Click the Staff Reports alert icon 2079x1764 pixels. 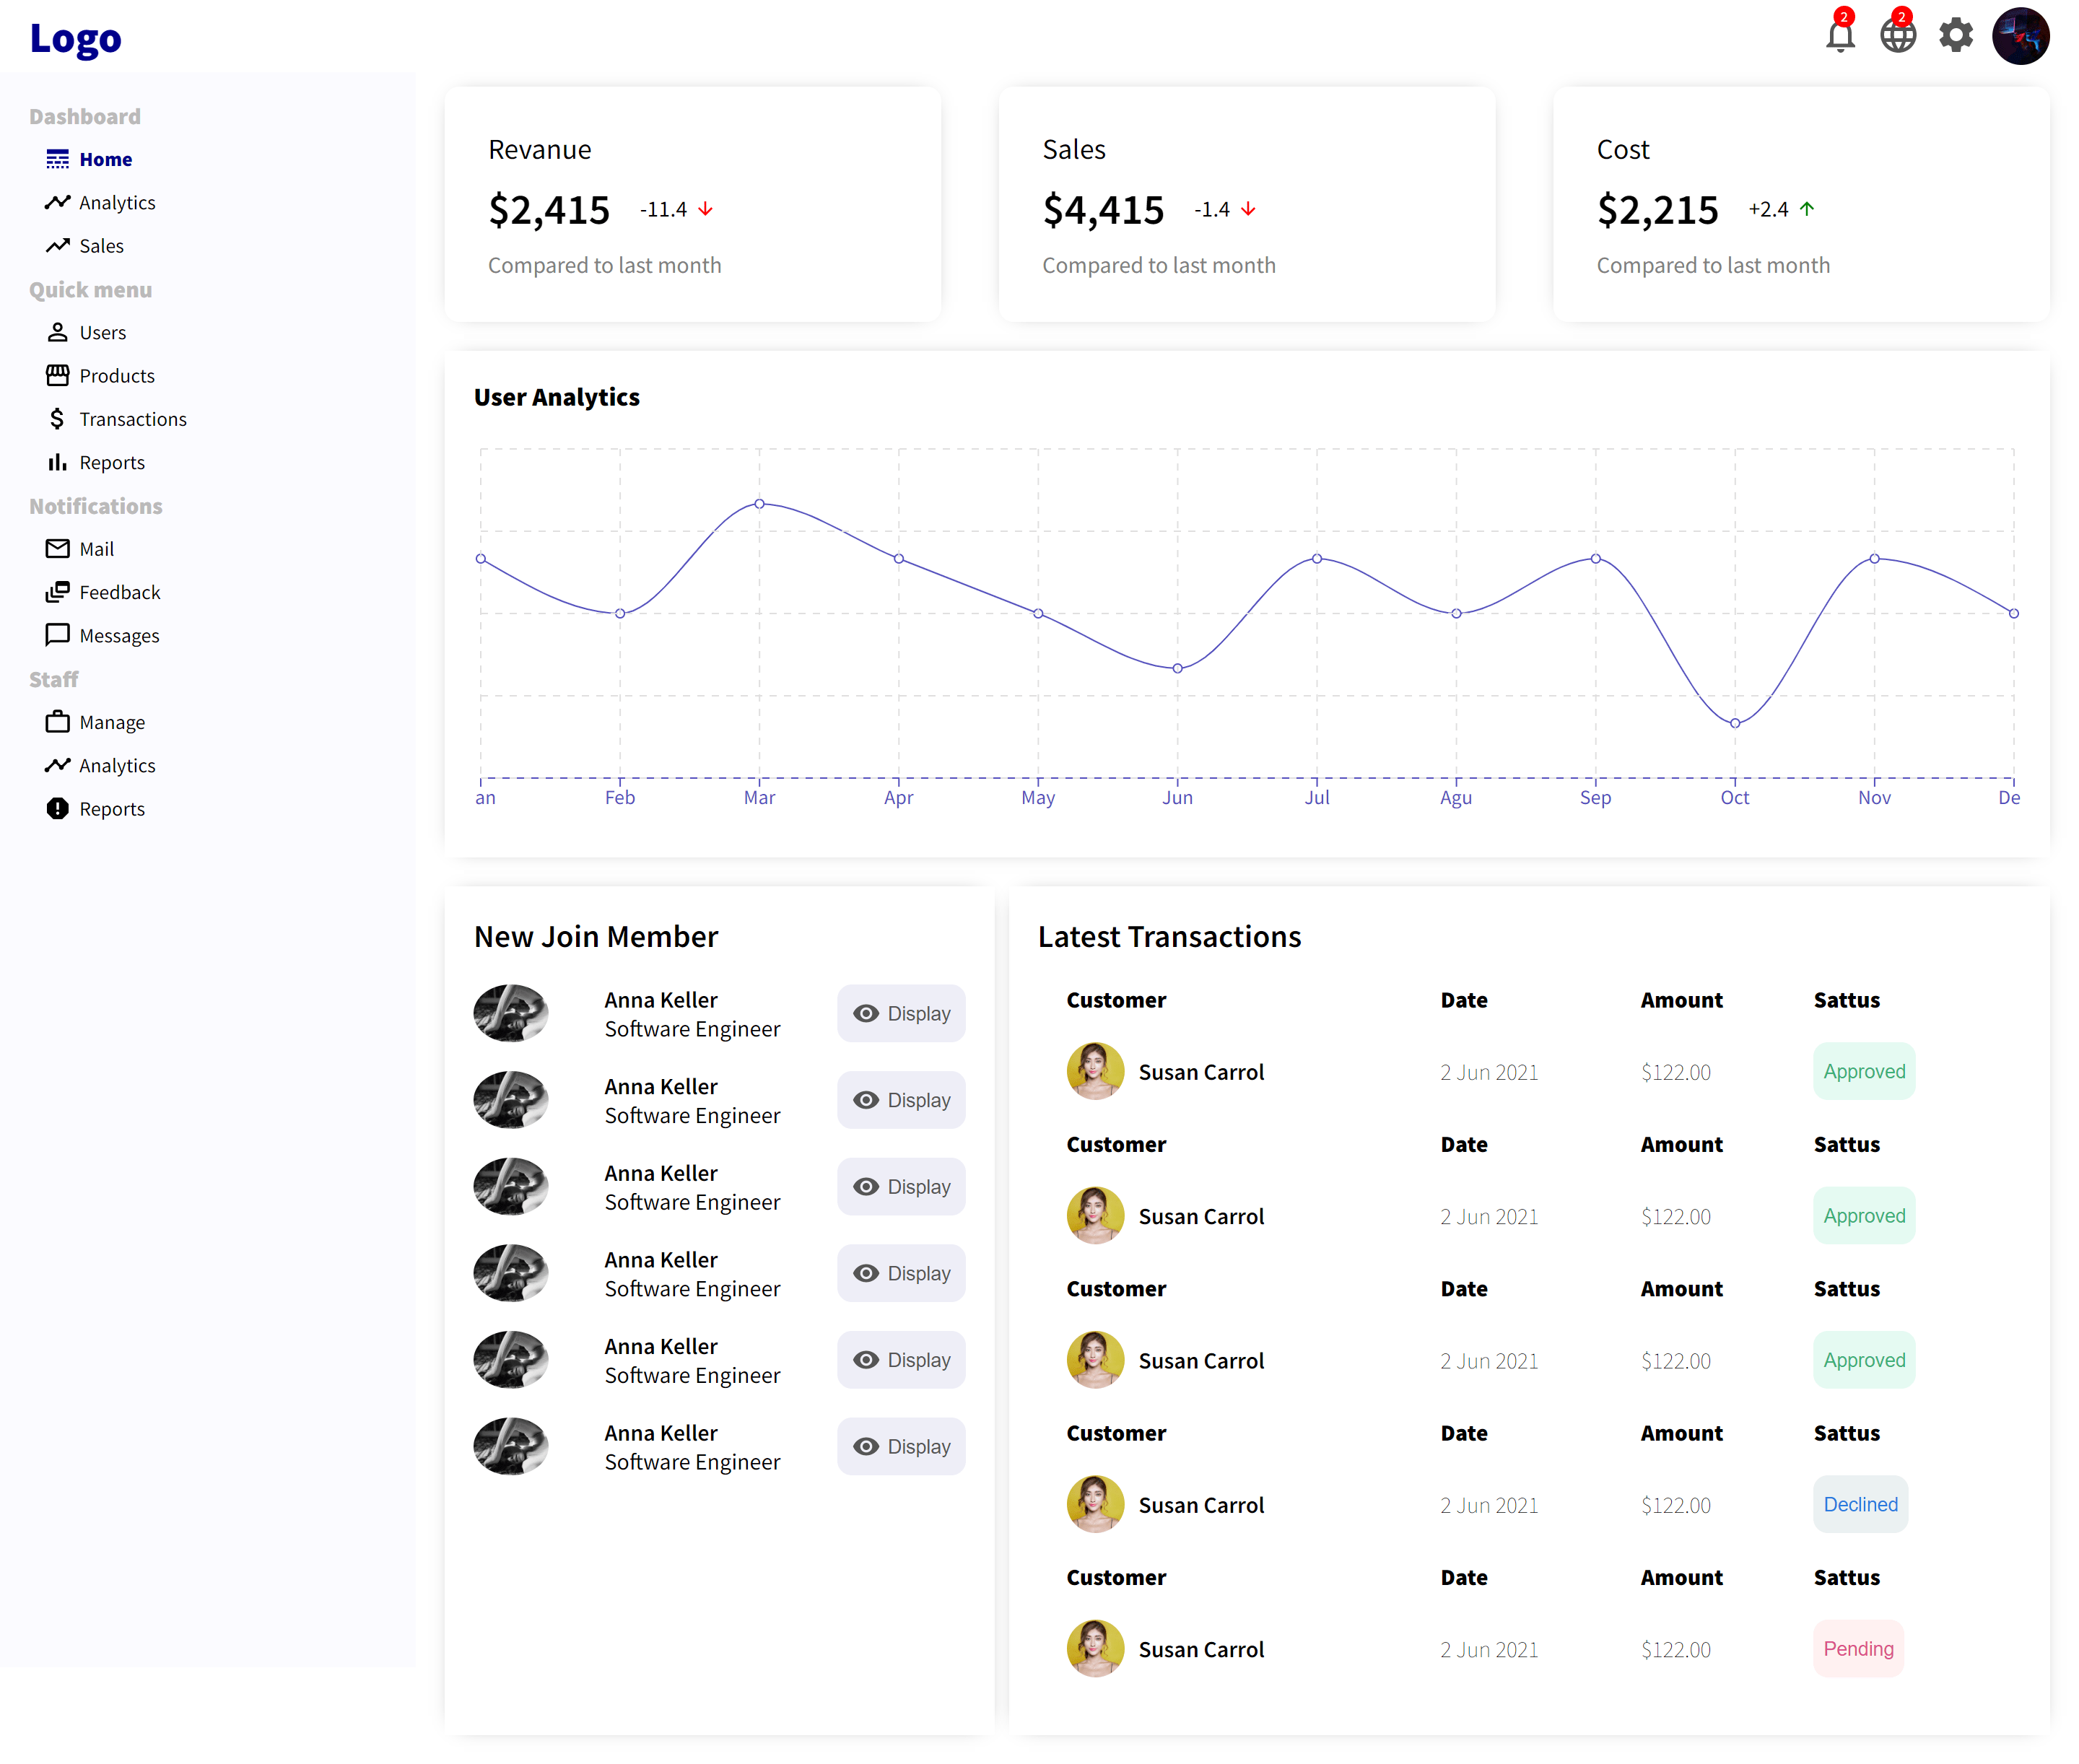(57, 809)
